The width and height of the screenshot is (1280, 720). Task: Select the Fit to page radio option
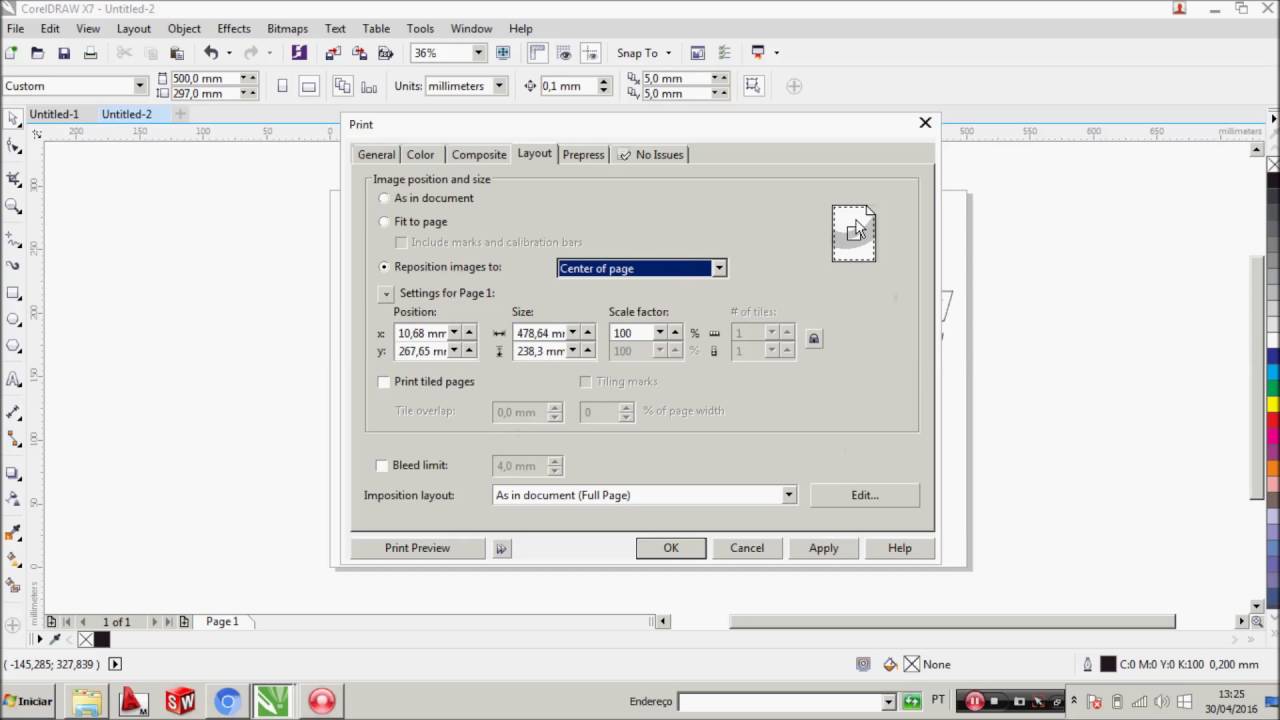pos(384,222)
